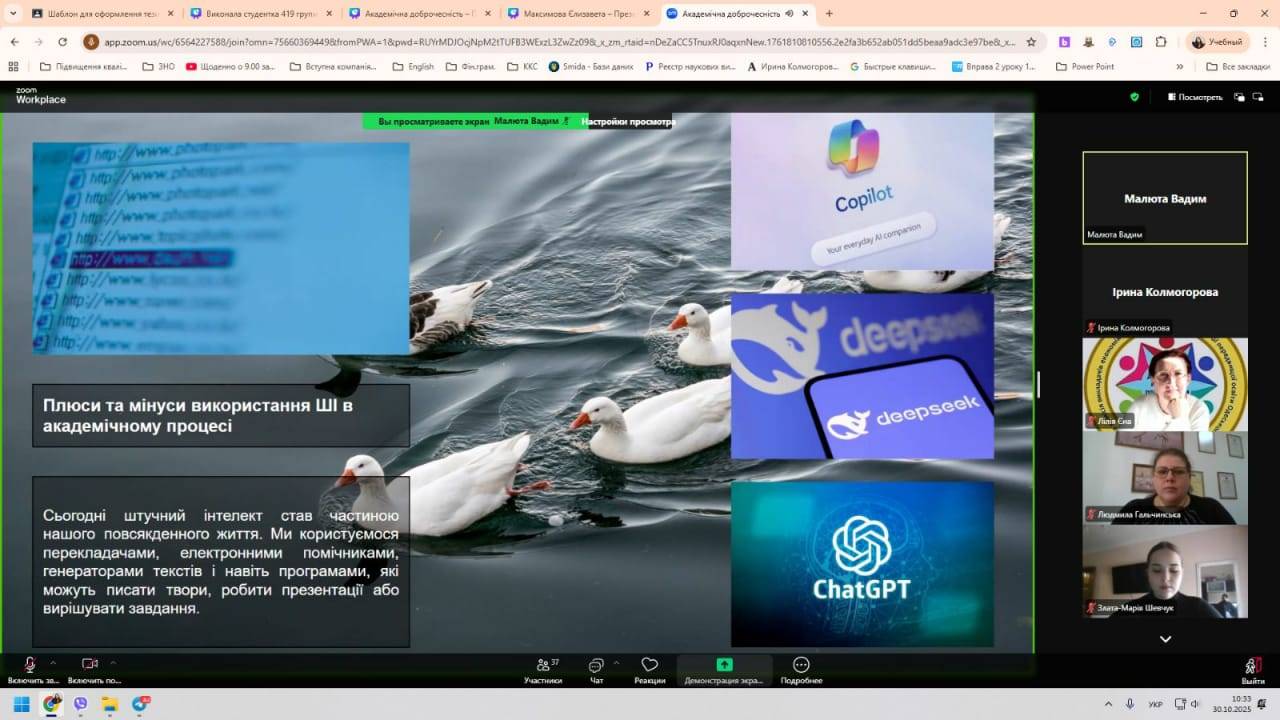Select Малюта Вадим participant video tile

1165,198
